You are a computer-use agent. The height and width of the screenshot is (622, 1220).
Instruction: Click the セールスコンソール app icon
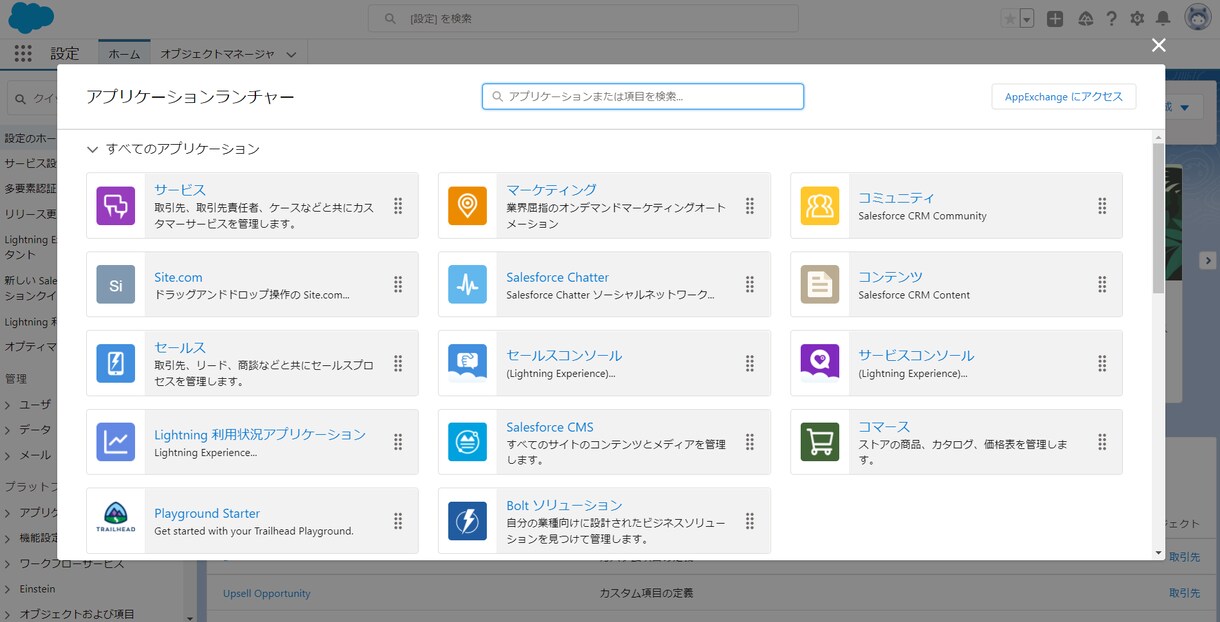tap(467, 363)
